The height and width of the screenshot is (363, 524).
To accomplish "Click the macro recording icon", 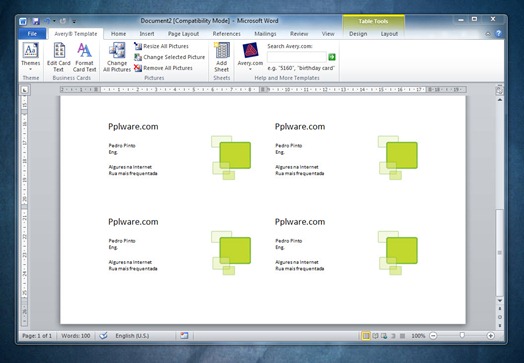I will (184, 336).
